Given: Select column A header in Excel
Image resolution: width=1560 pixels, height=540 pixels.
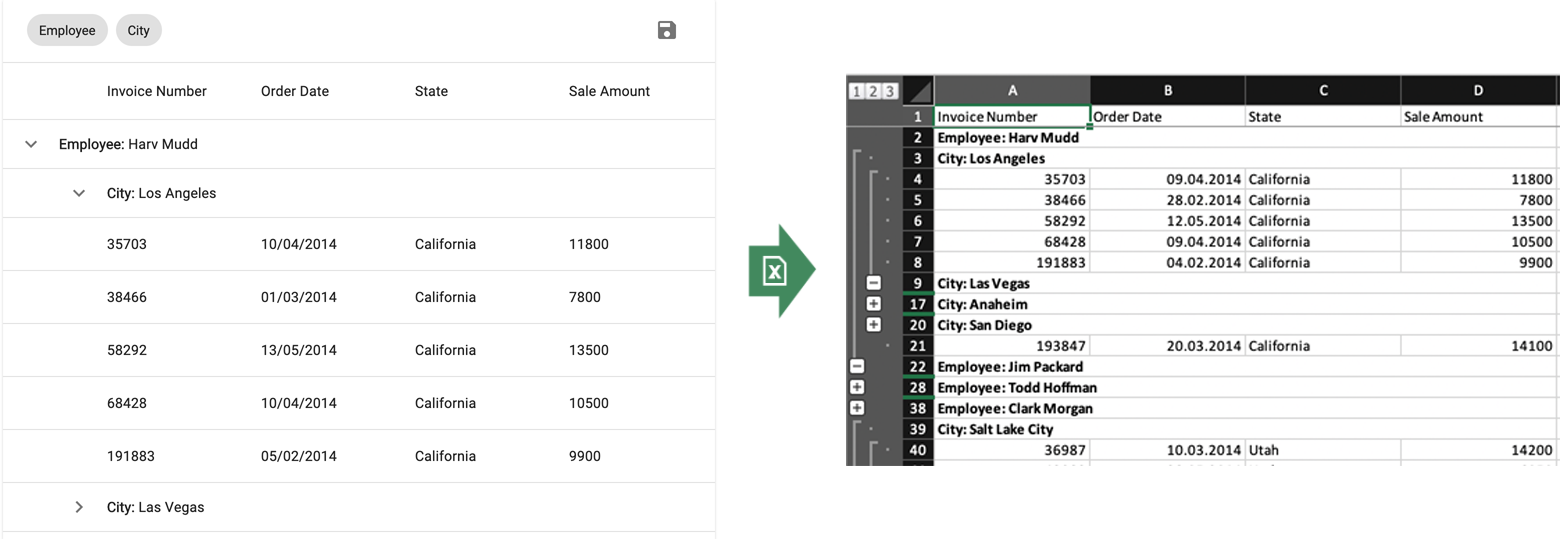Looking at the screenshot, I should tap(1012, 90).
